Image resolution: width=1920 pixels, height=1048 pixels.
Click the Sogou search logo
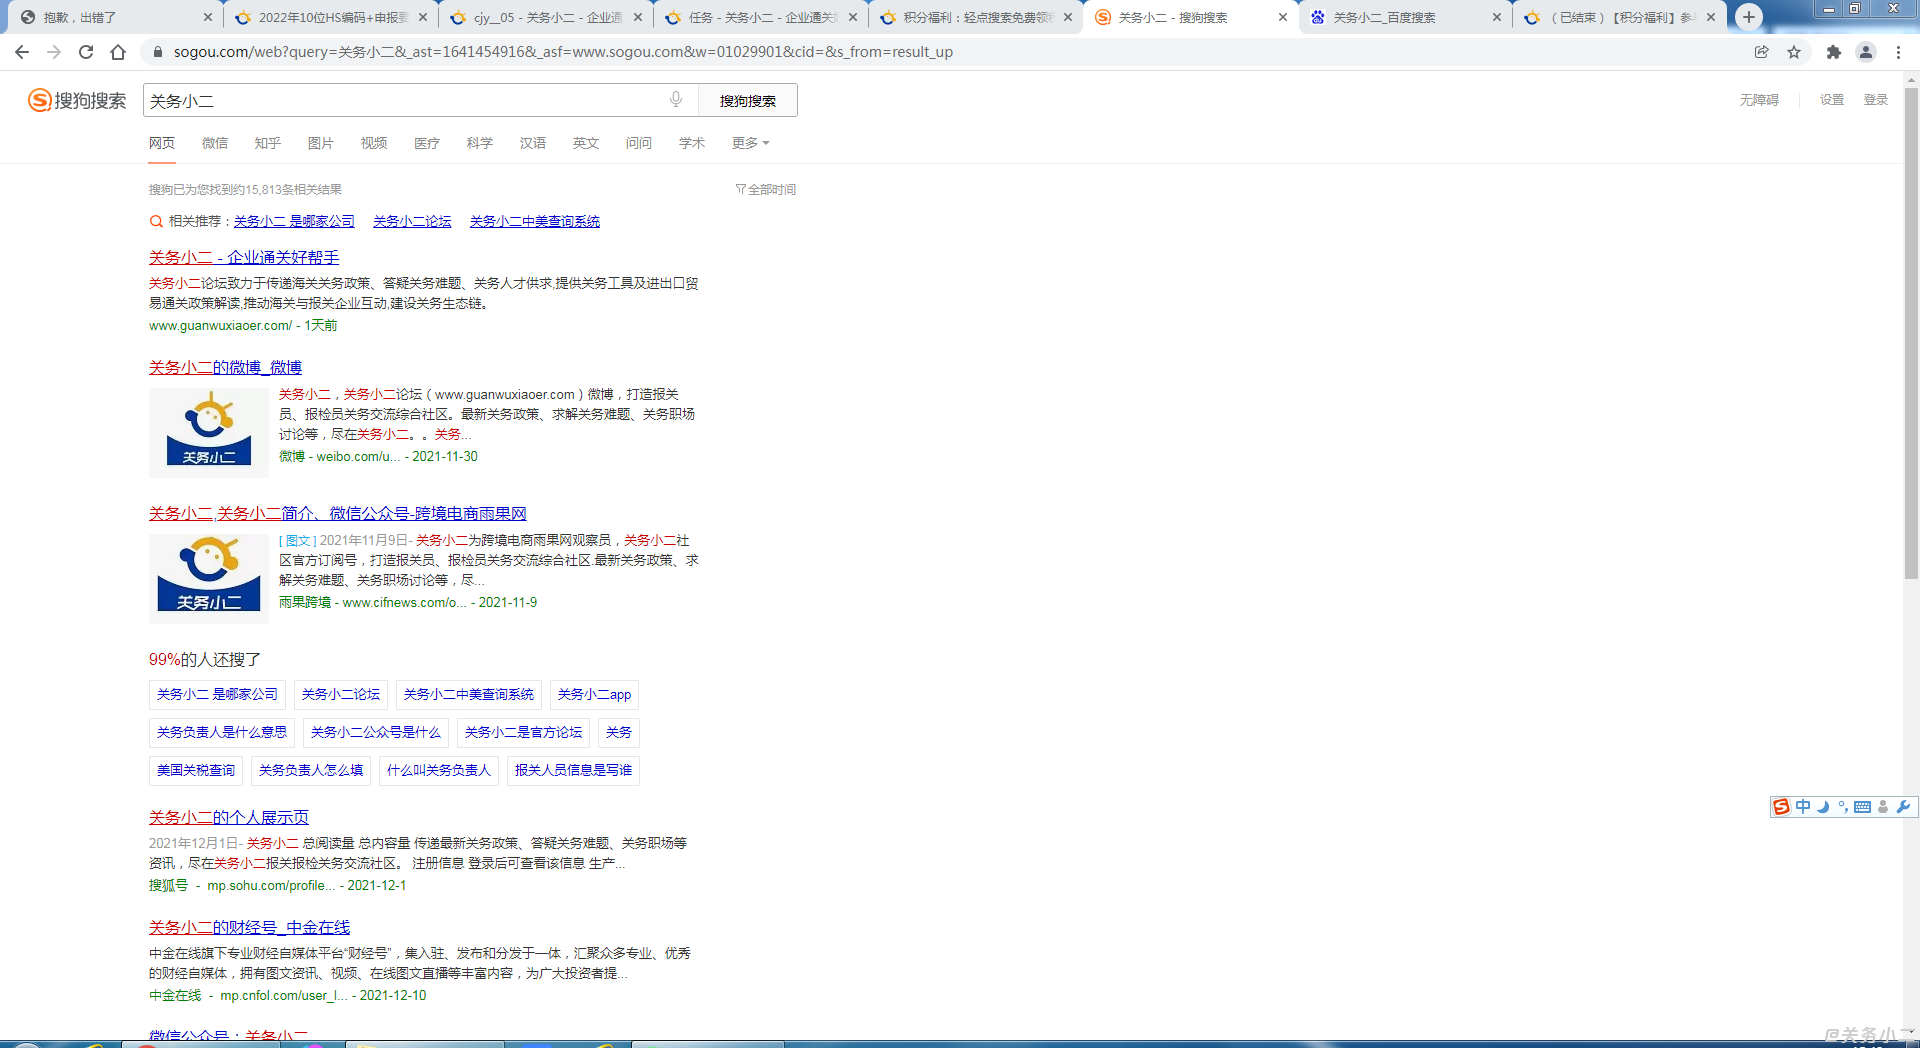point(77,100)
